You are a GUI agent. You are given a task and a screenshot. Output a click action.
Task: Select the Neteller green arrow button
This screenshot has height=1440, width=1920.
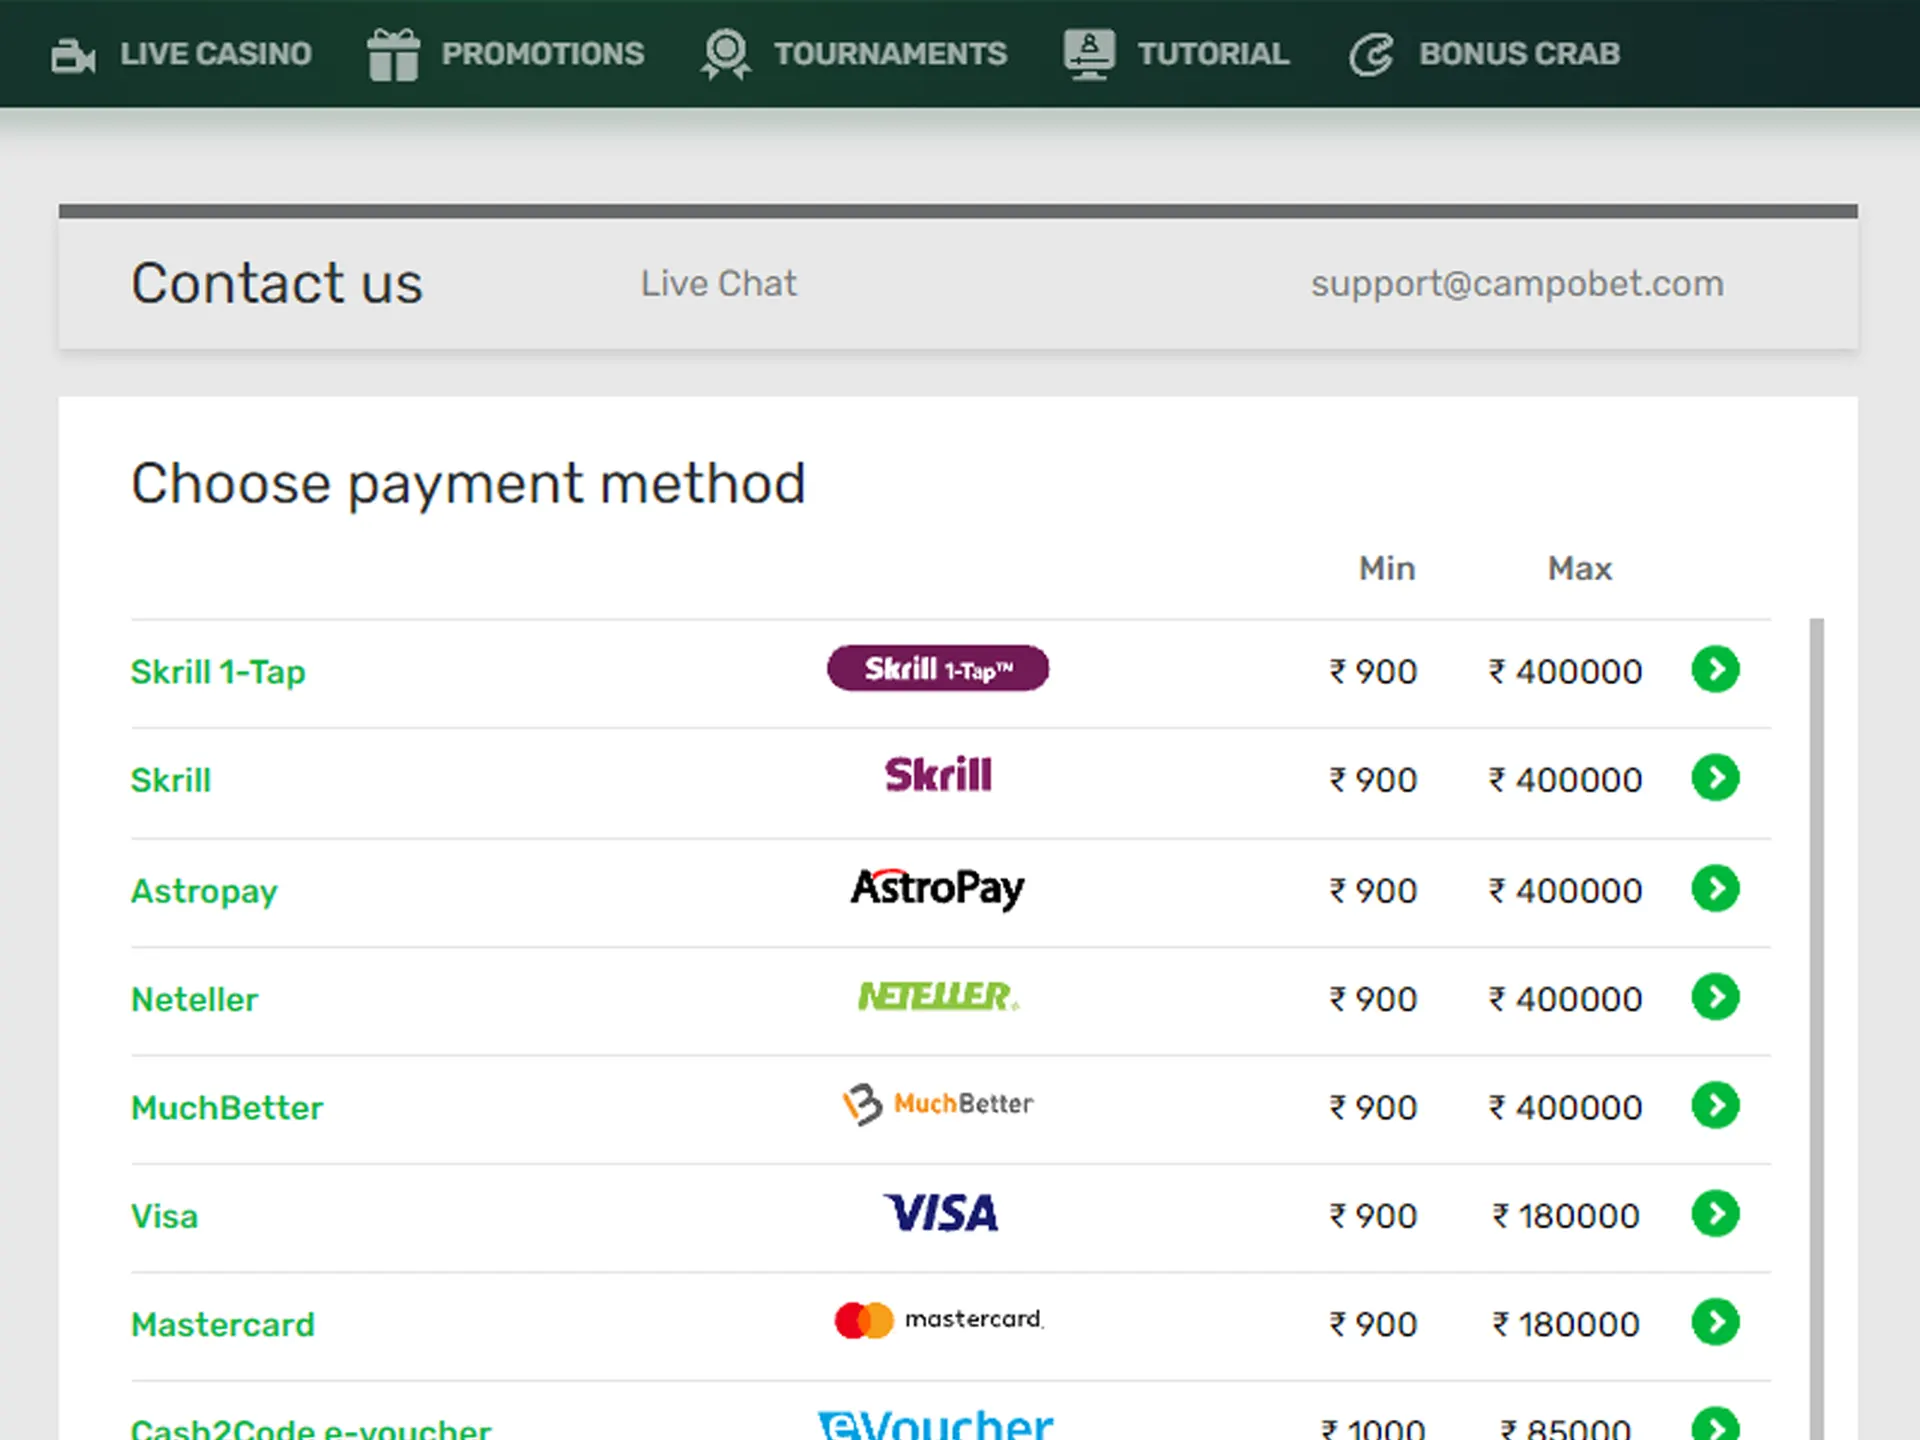pyautogui.click(x=1716, y=997)
